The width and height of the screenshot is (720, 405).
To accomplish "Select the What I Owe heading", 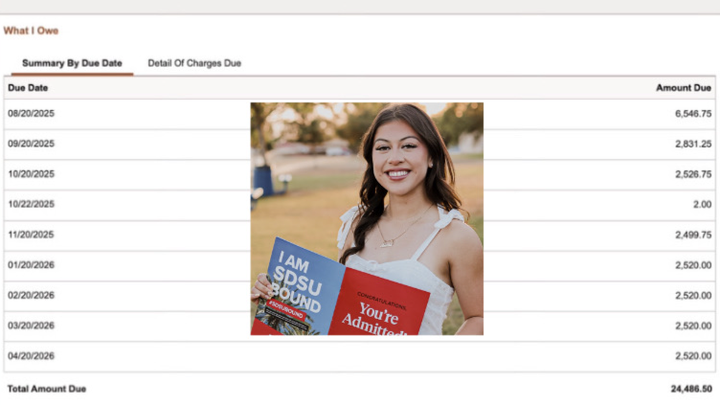I will 31,31.
